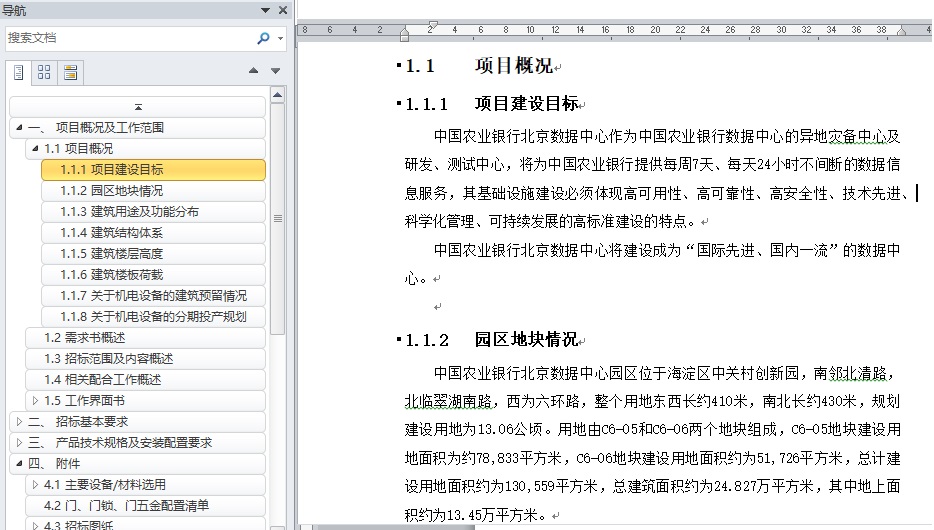Viewport: 934px width, 530px height.
Task: Go to next heading with down arrow
Action: coord(275,70)
